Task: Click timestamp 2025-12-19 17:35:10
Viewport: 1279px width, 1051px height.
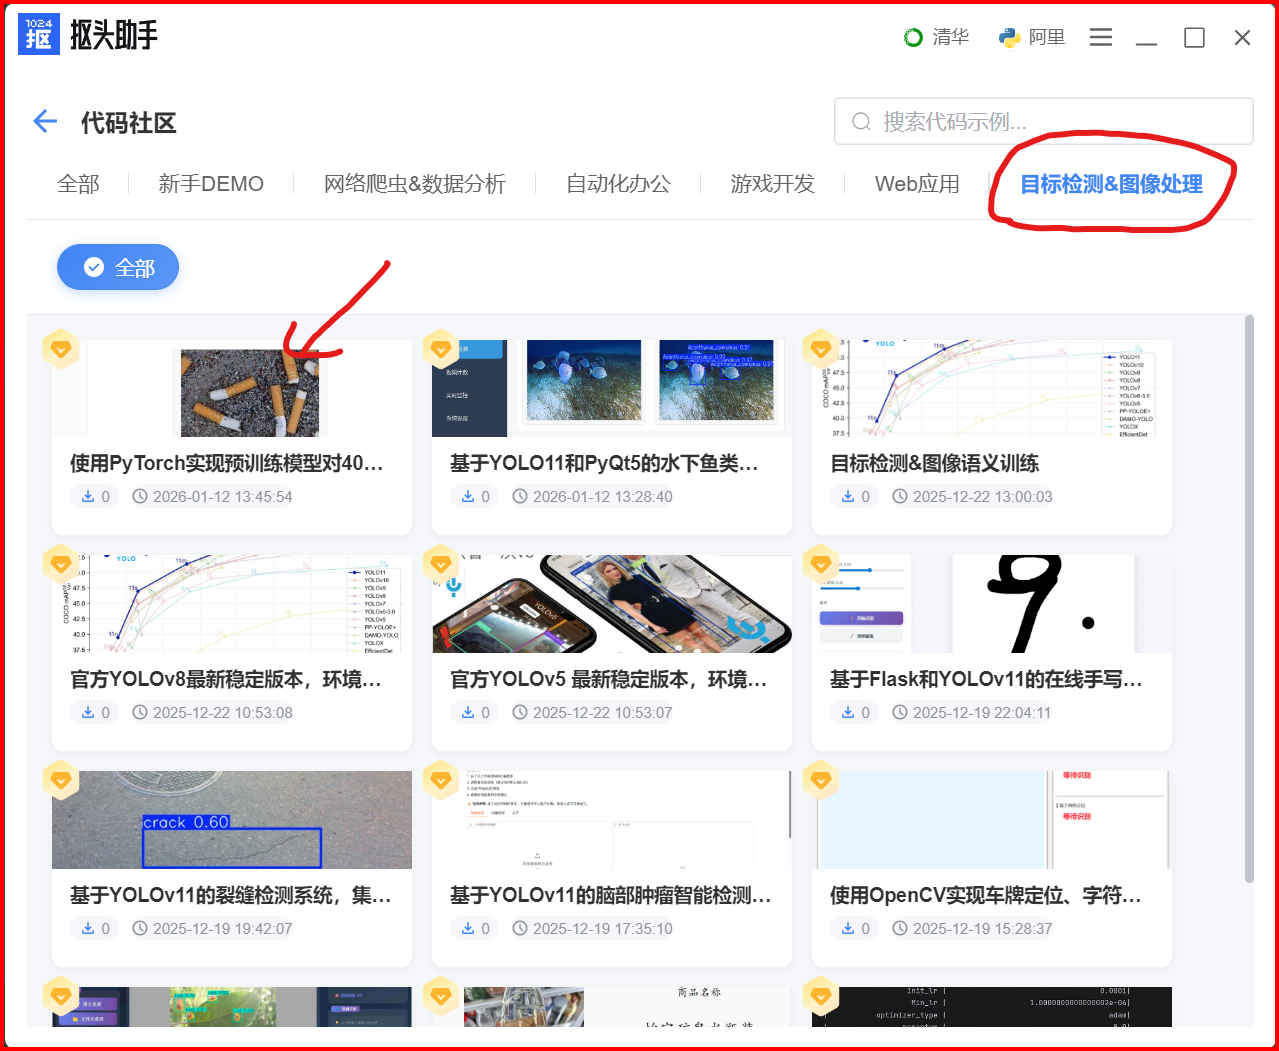Action: [x=603, y=928]
